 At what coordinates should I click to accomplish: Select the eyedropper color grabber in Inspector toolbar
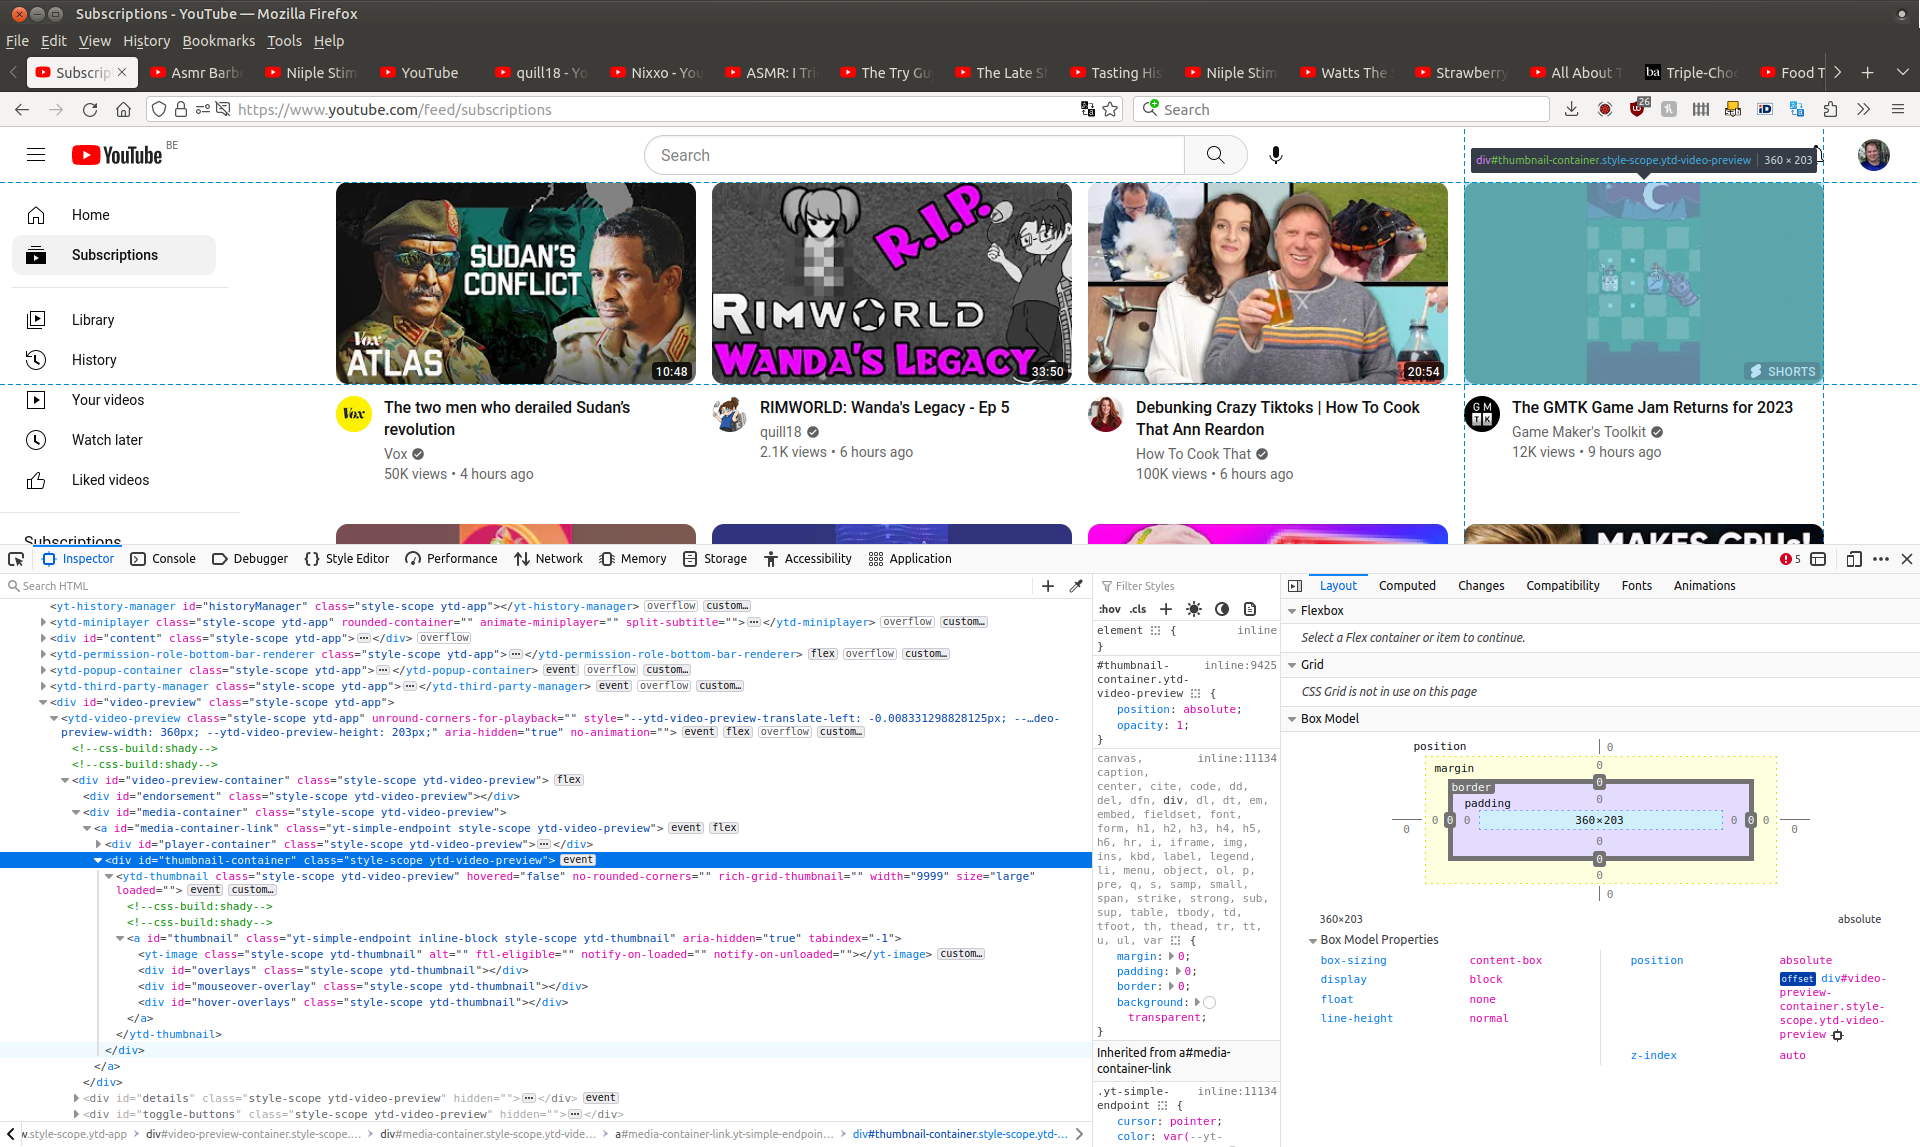click(x=1076, y=586)
